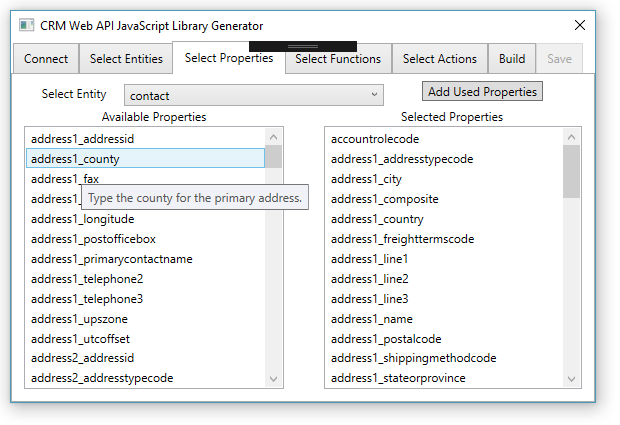Open the Select Entities tab

point(126,59)
